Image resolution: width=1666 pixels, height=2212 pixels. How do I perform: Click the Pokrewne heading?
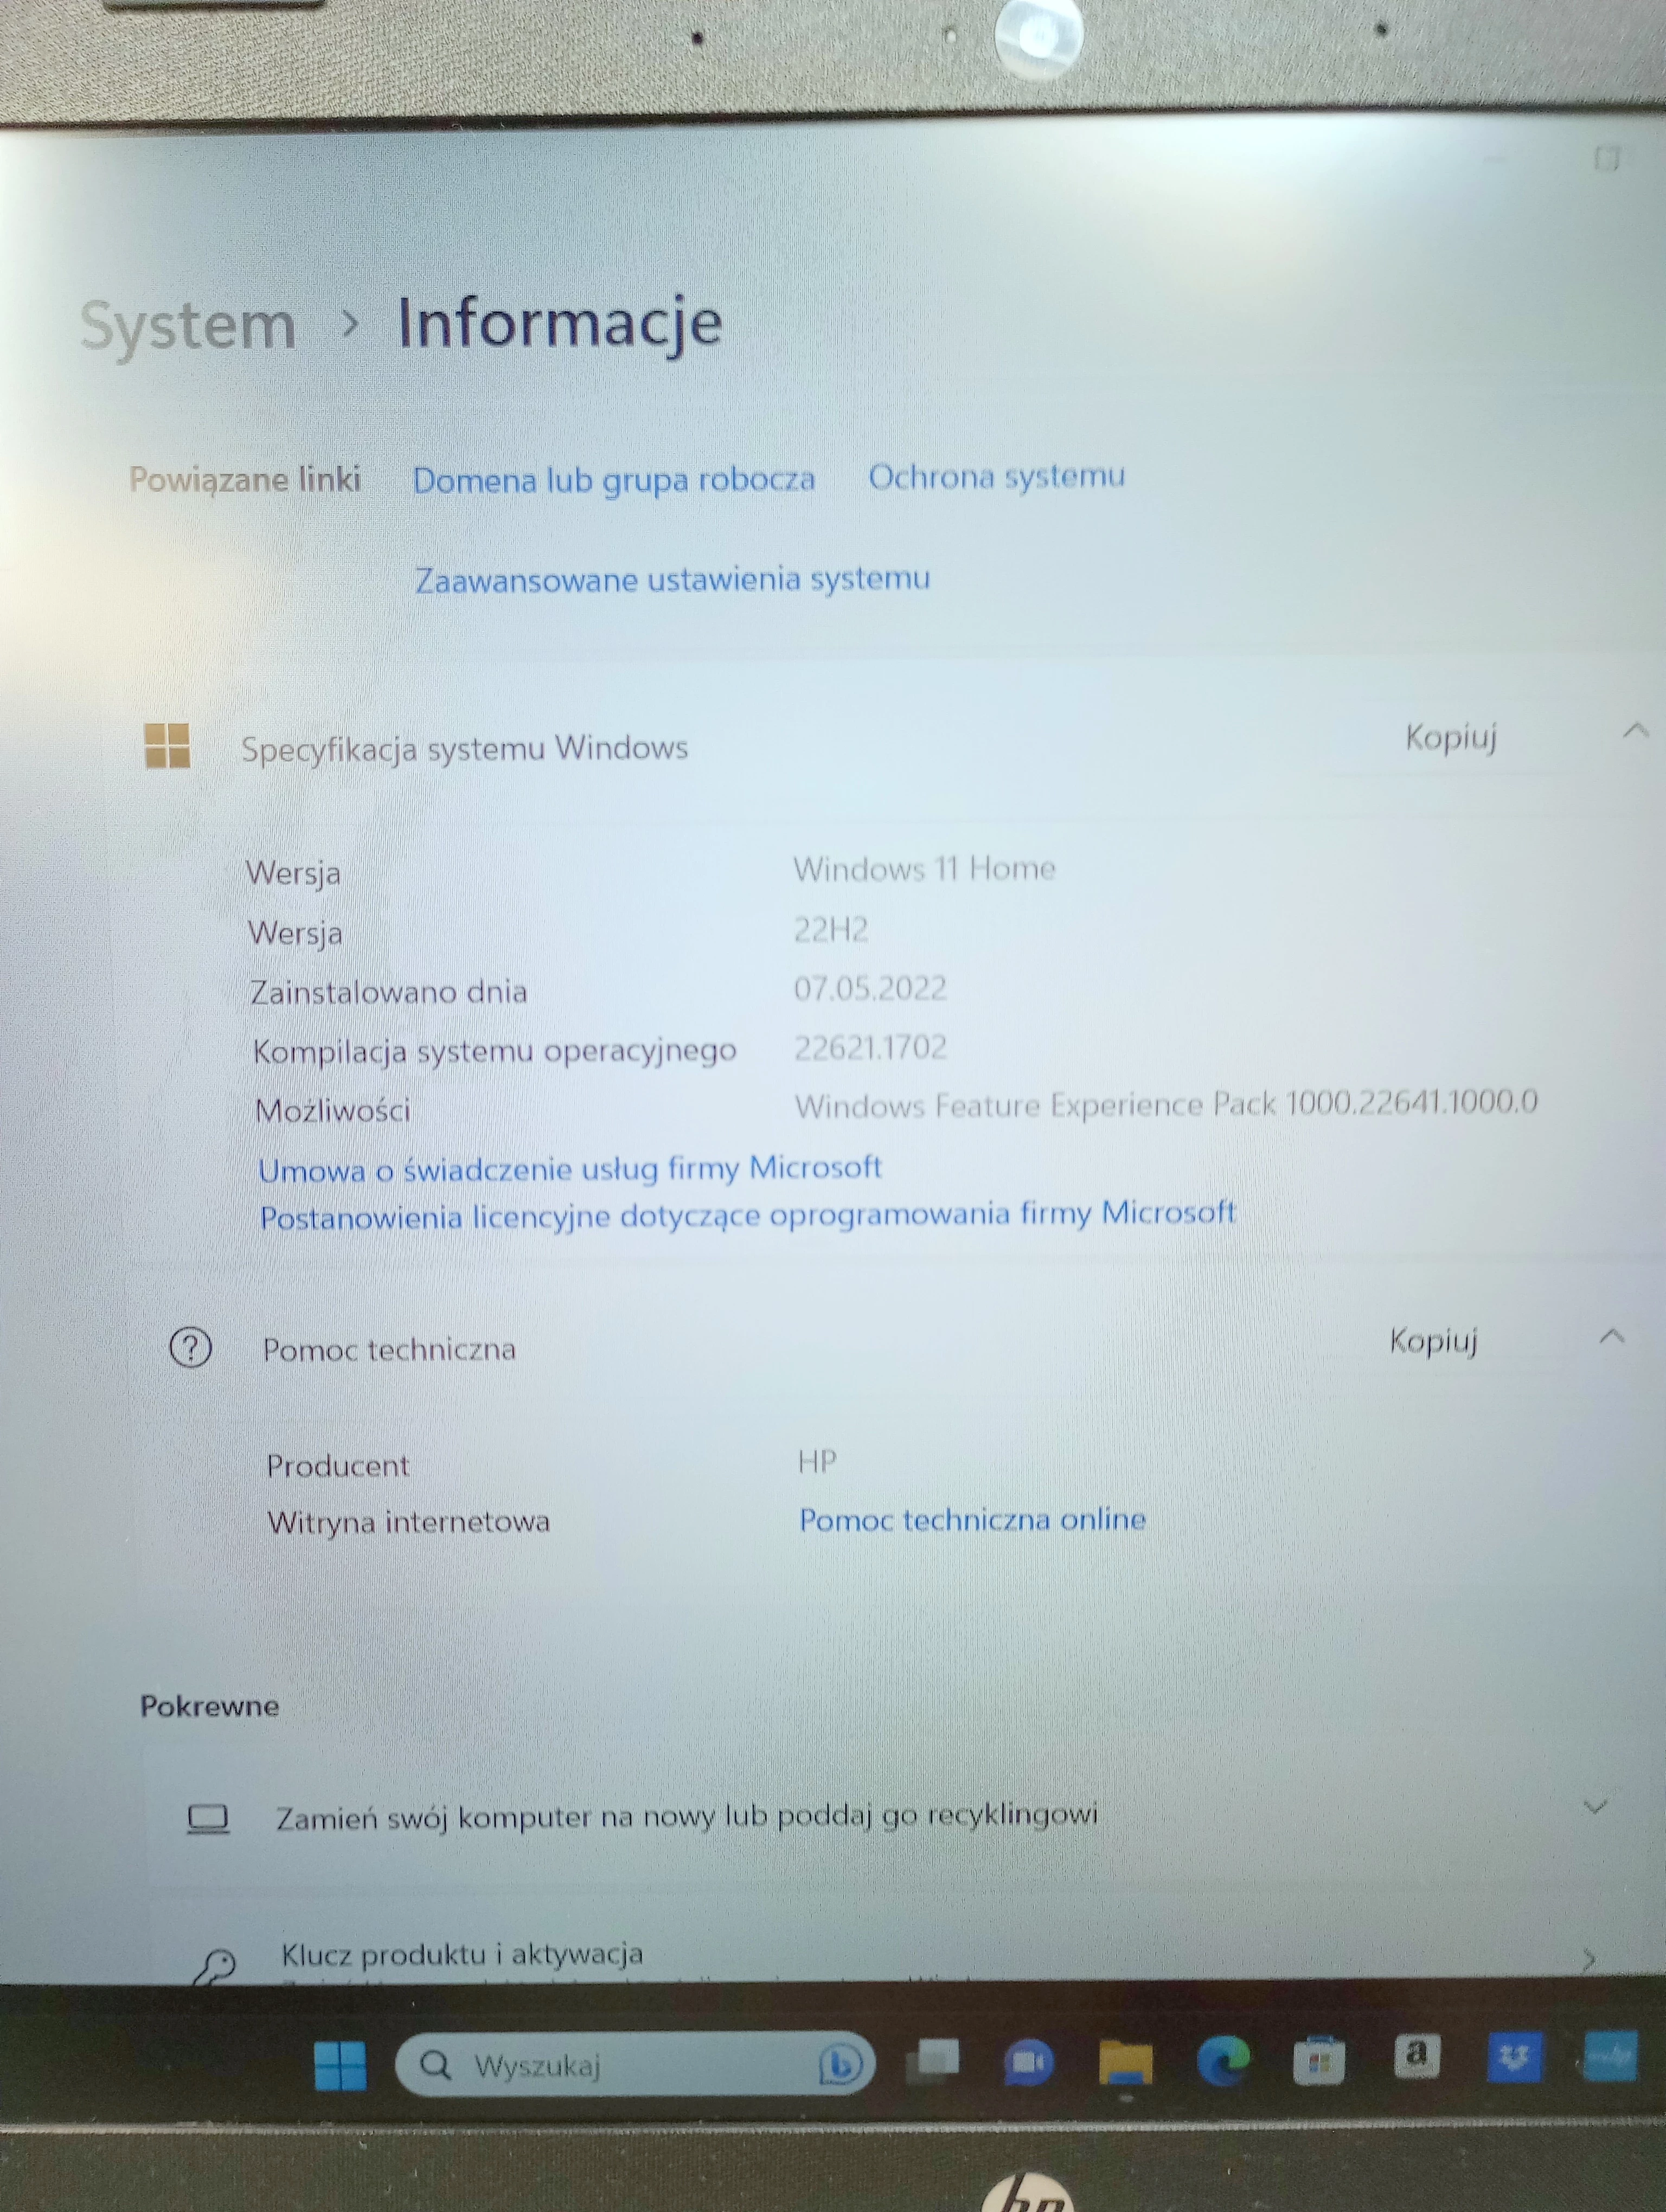209,1705
